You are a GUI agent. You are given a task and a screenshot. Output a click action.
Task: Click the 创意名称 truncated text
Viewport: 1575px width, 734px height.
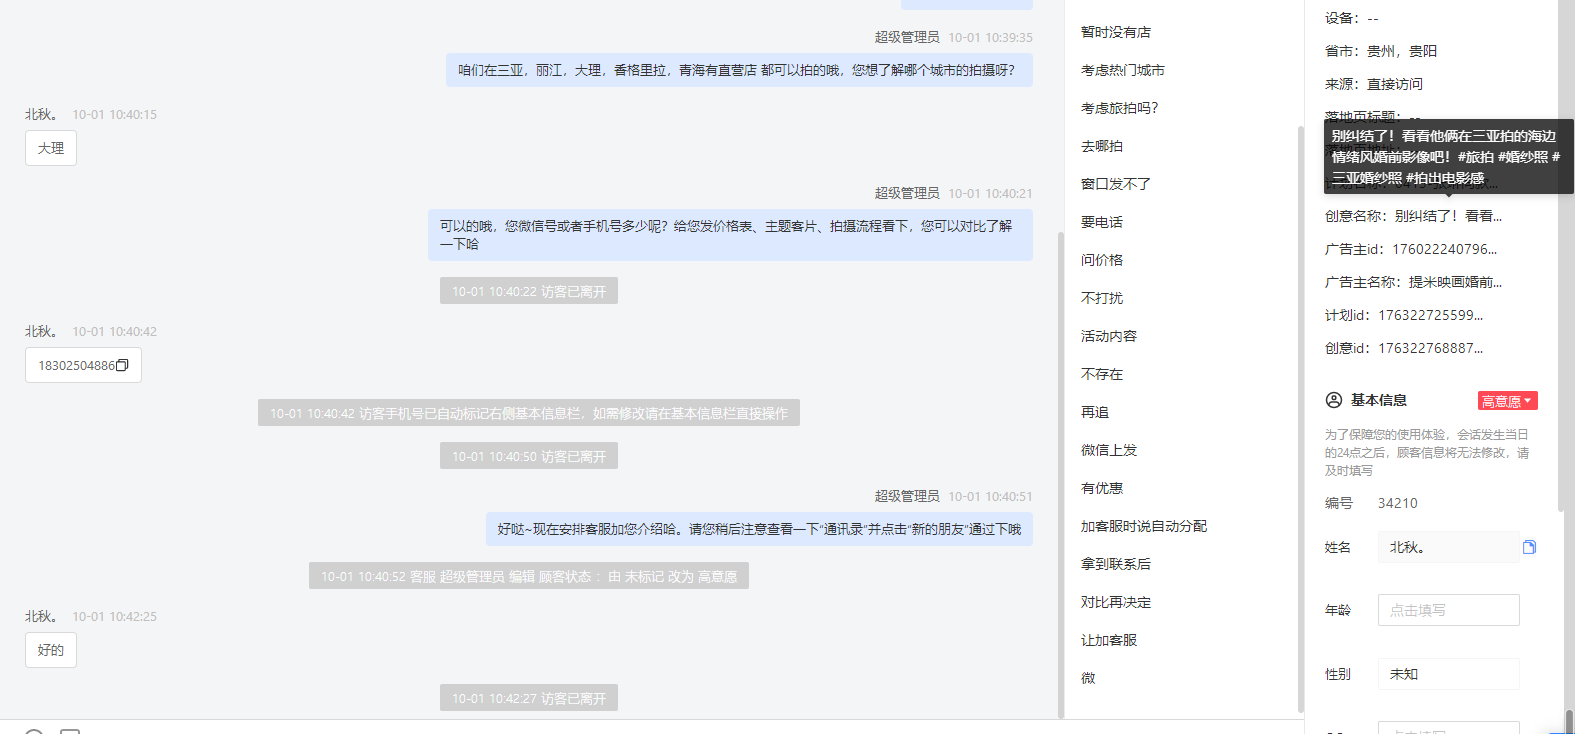(1413, 216)
